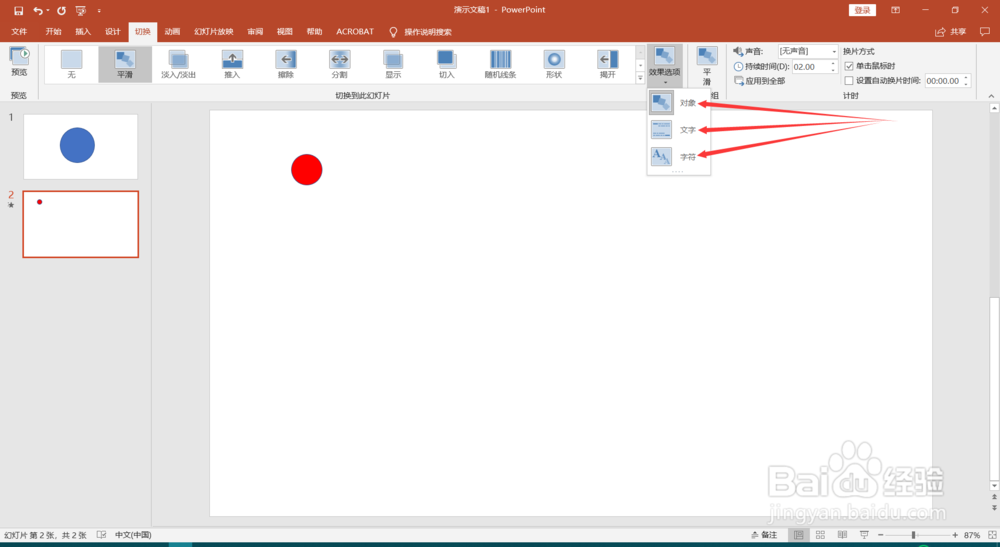1000x547 pixels.
Task: Open the 文件 menu
Action: (x=19, y=31)
